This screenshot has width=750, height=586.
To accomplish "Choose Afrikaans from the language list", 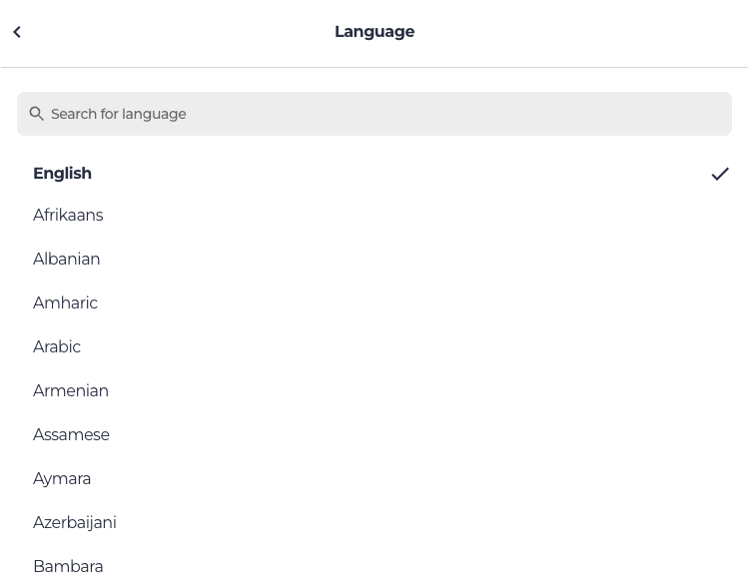I will [68, 215].
